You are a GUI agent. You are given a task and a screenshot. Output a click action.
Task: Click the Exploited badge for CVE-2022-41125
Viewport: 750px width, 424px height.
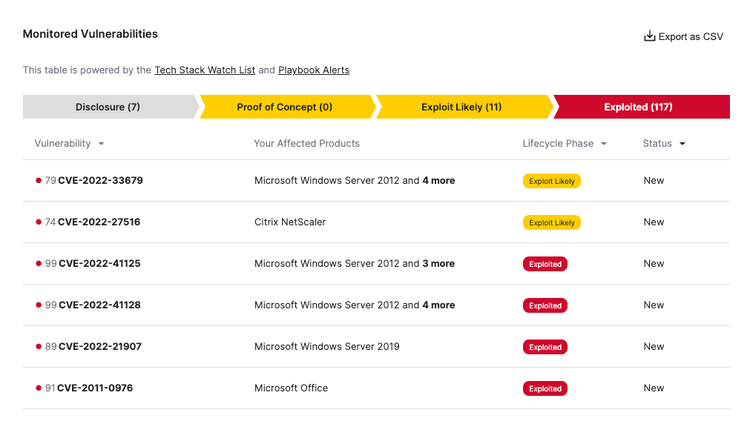pos(545,264)
